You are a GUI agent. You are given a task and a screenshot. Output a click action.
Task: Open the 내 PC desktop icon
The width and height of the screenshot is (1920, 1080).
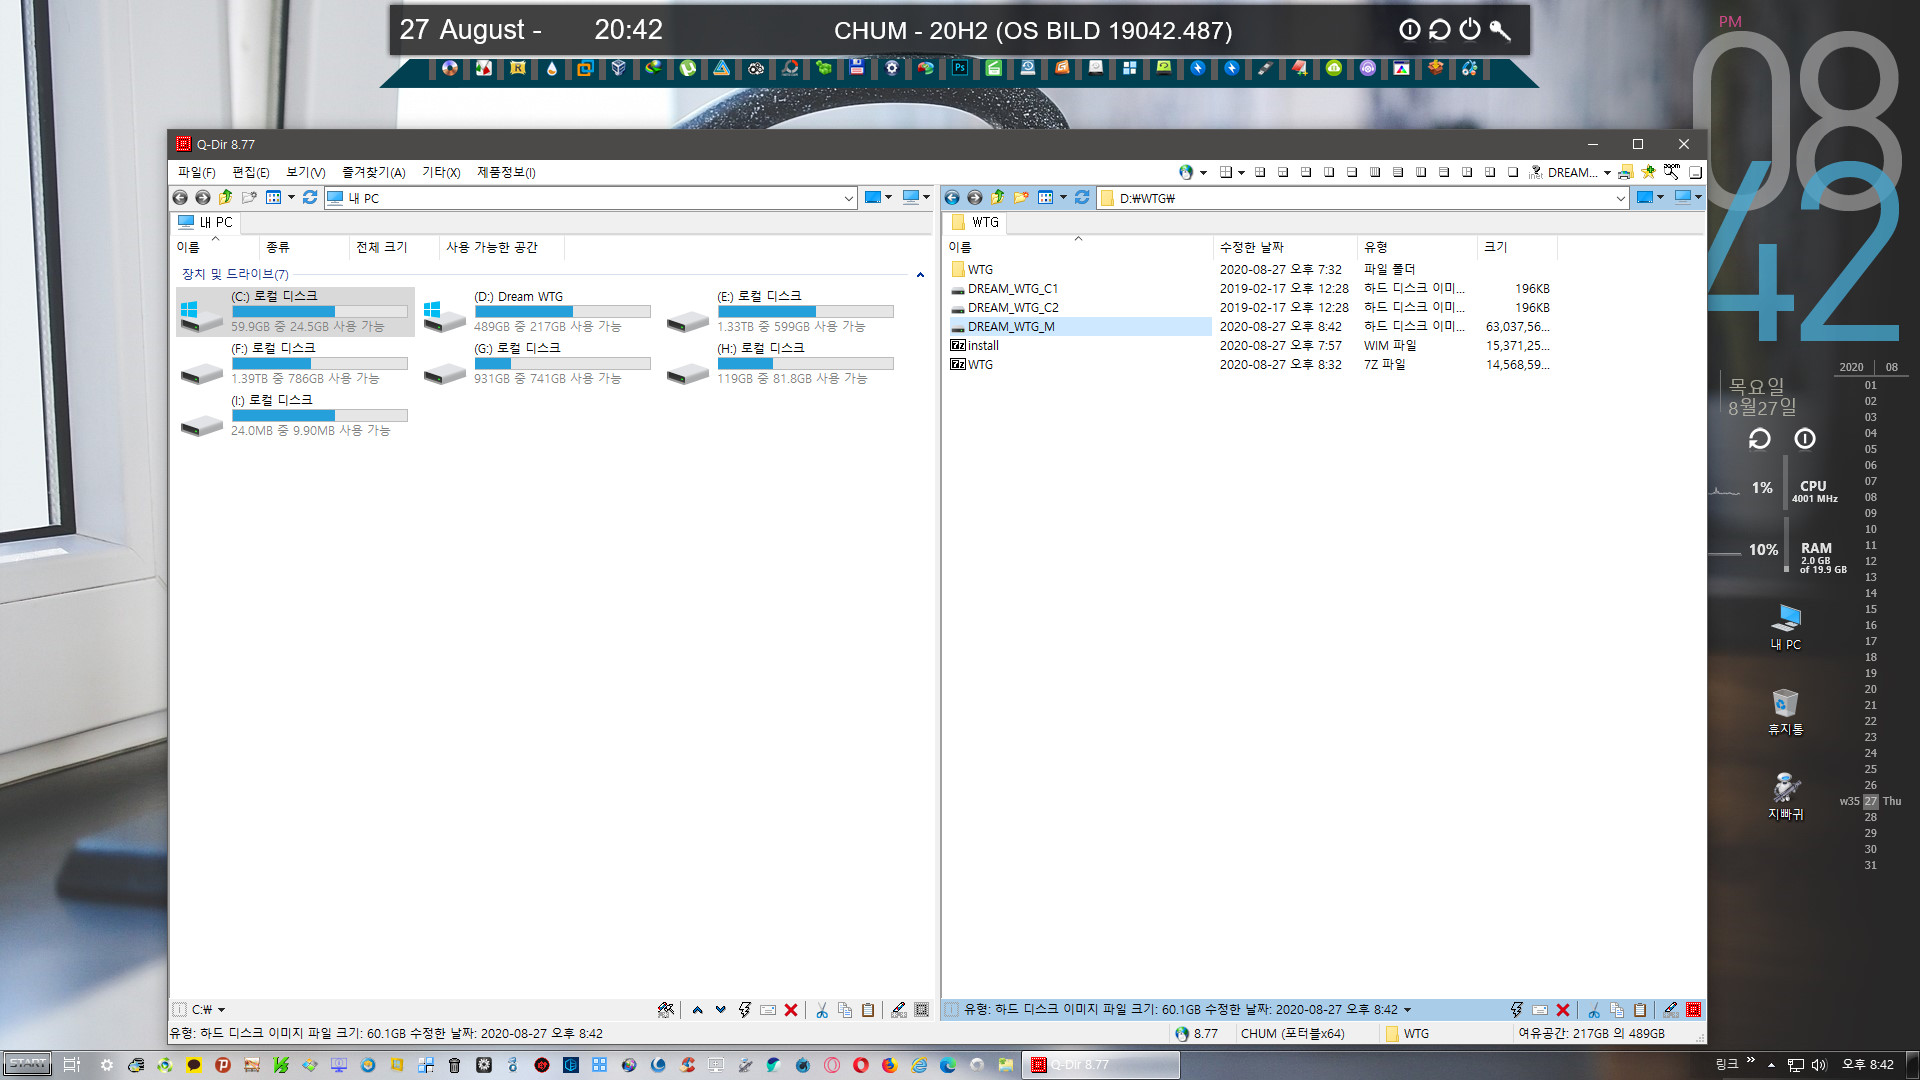[x=1786, y=627]
